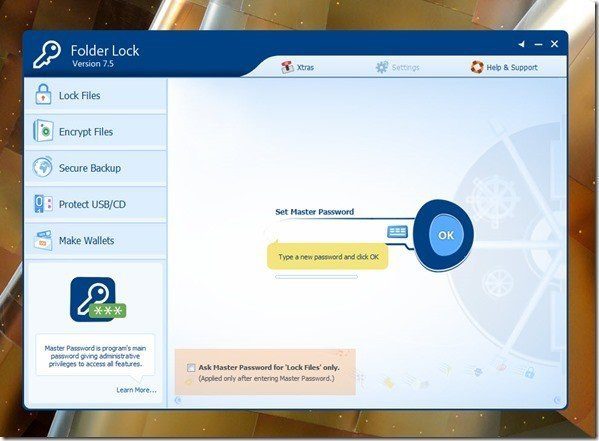Screen dimensions: 599x441
Task: Click the padlock icon beside Lock Files
Action: [x=43, y=94]
